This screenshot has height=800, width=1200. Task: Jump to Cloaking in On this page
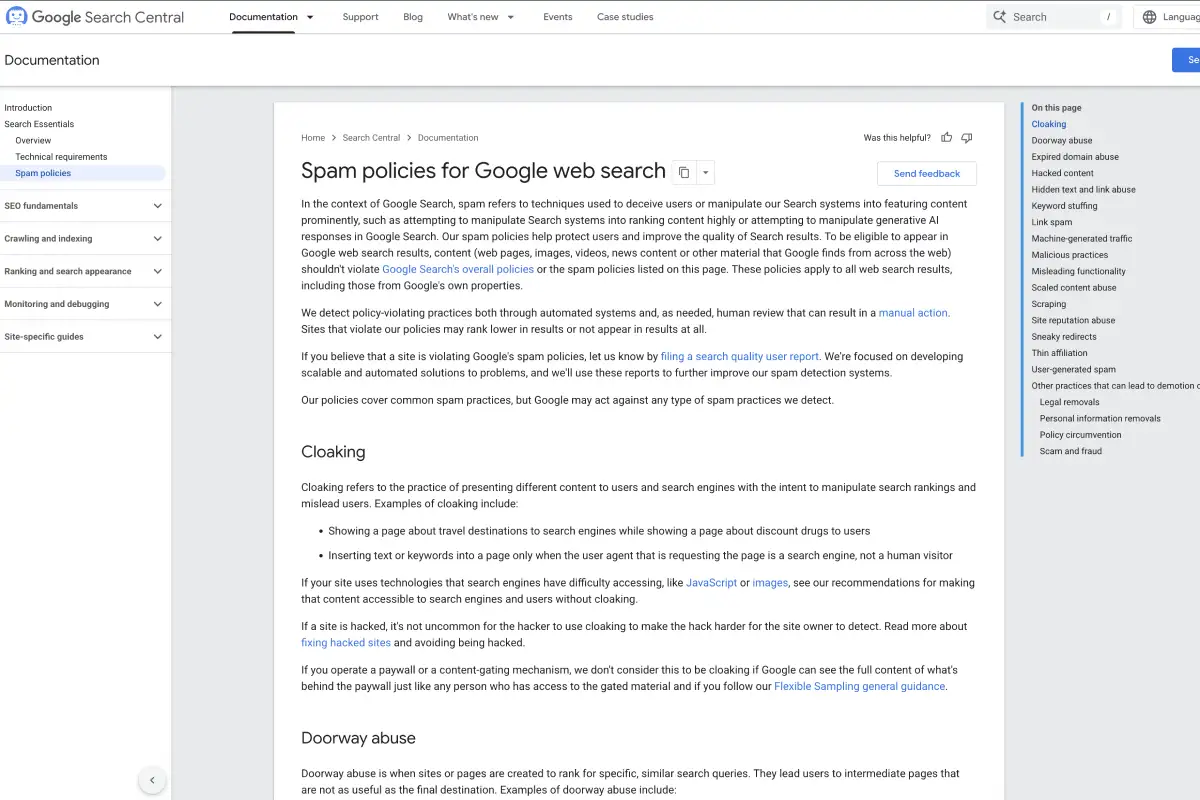click(x=1049, y=124)
